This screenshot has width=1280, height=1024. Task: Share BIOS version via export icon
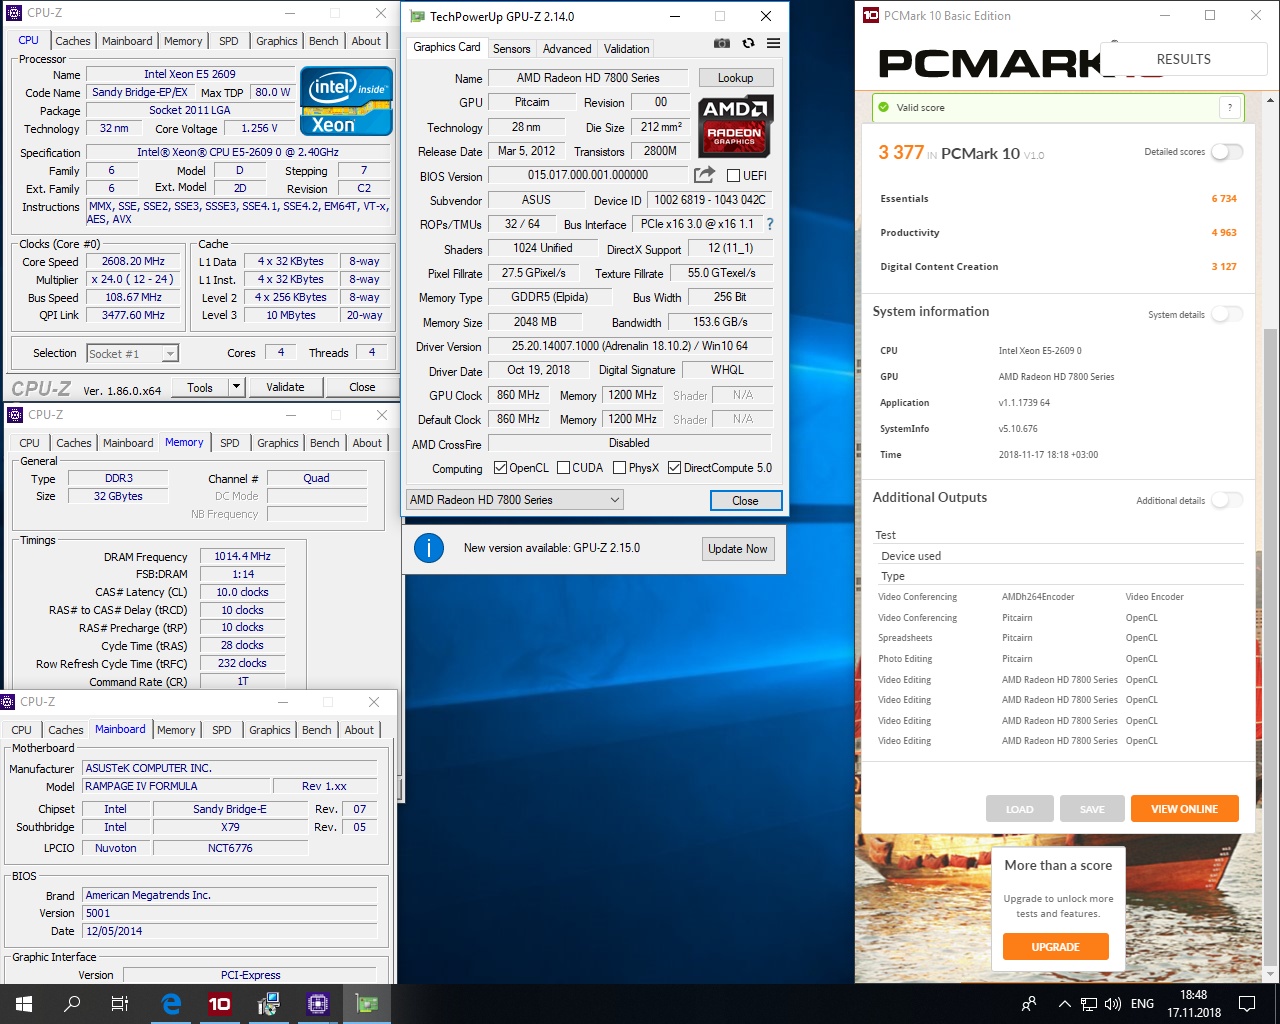coord(704,175)
